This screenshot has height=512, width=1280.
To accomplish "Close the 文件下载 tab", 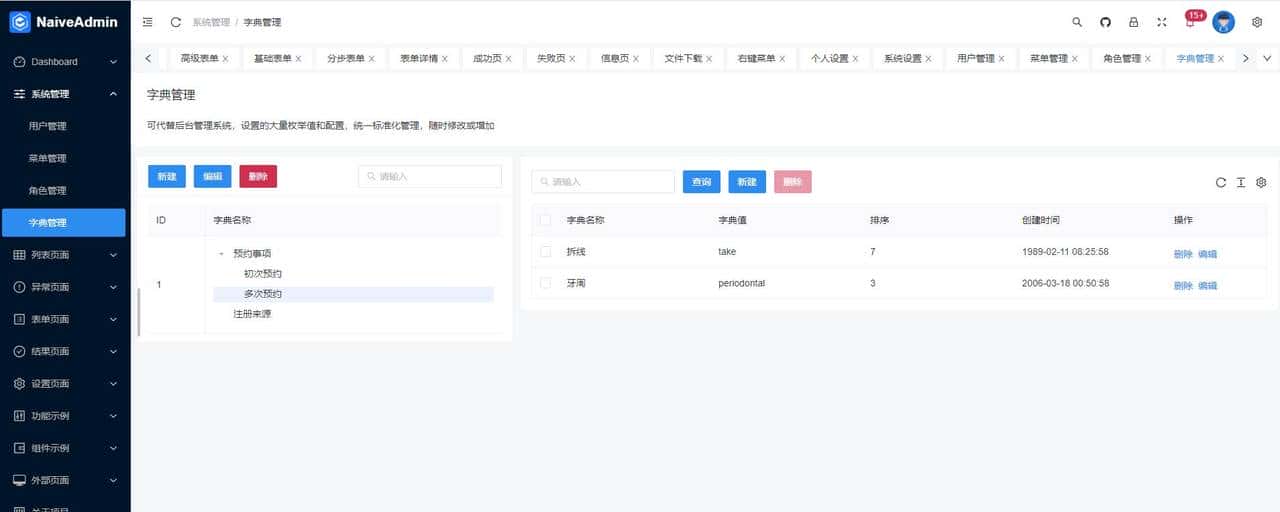I will (x=709, y=59).
